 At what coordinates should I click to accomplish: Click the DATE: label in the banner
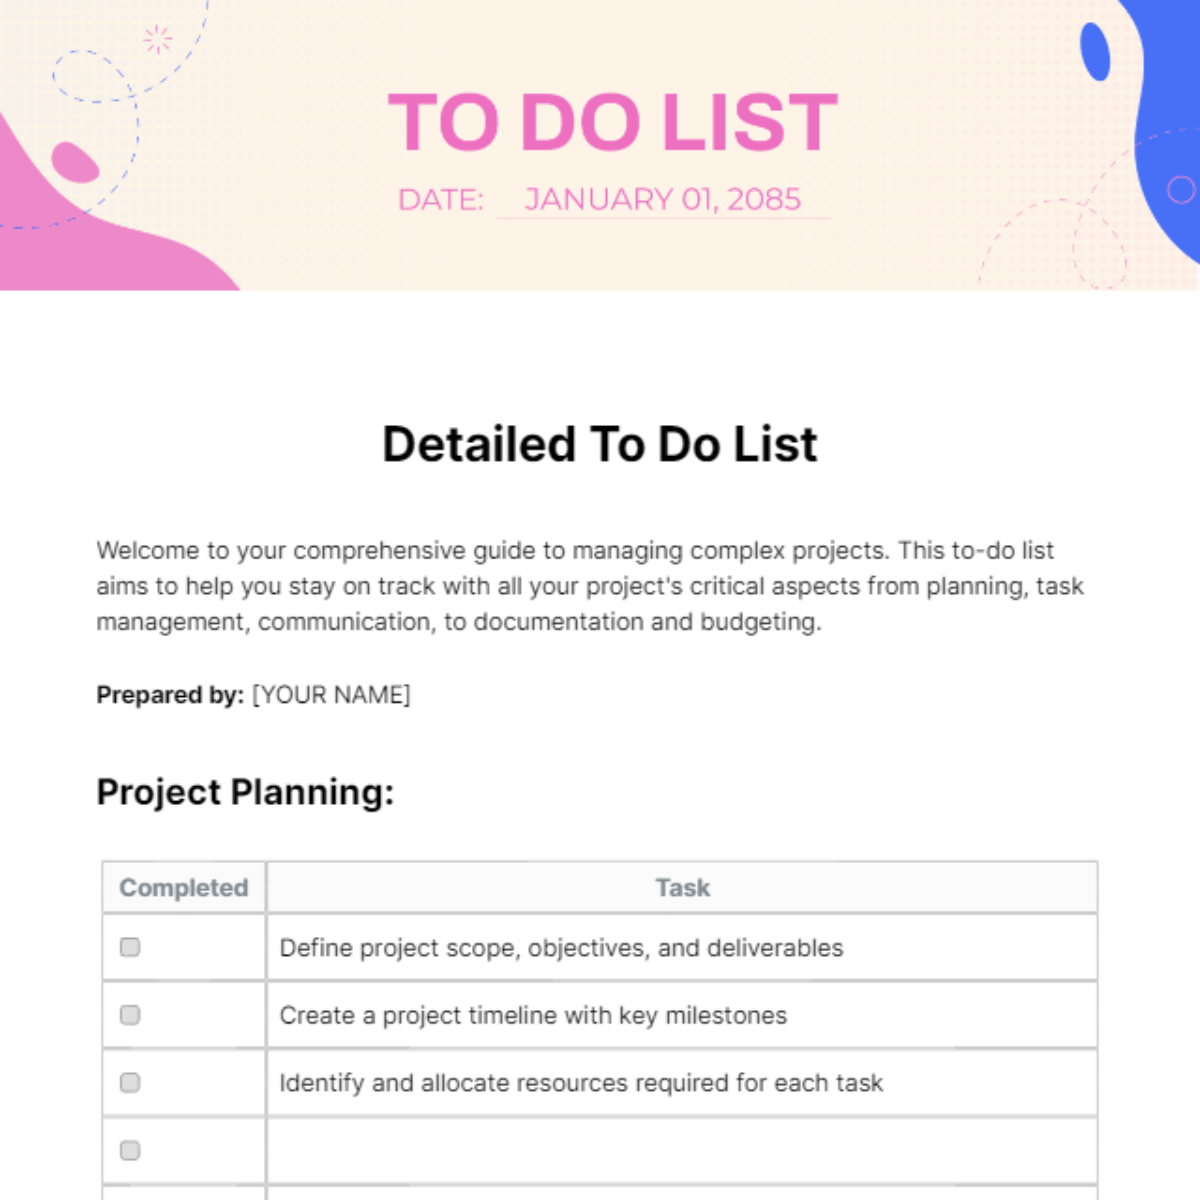(440, 200)
